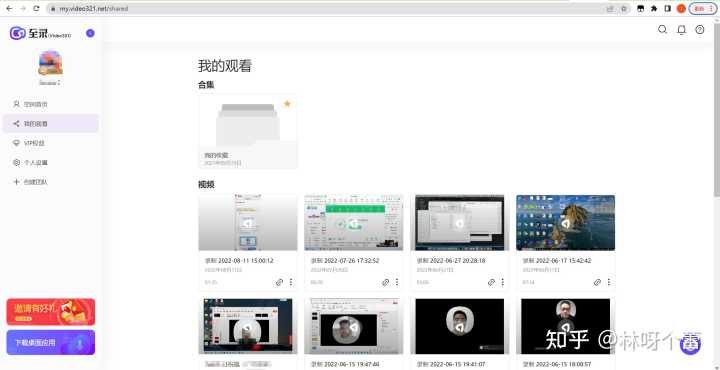Open the help question-mark icon
Viewport: 720px width, 370px height.
[x=700, y=30]
